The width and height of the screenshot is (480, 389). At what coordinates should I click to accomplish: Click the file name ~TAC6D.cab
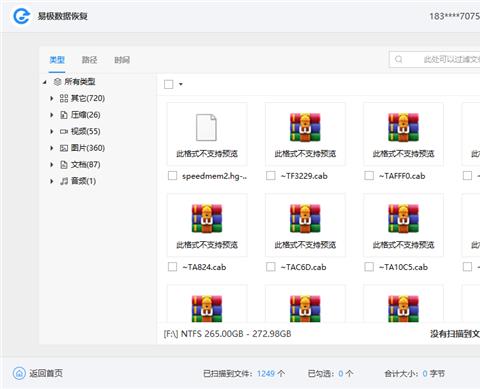(x=303, y=267)
